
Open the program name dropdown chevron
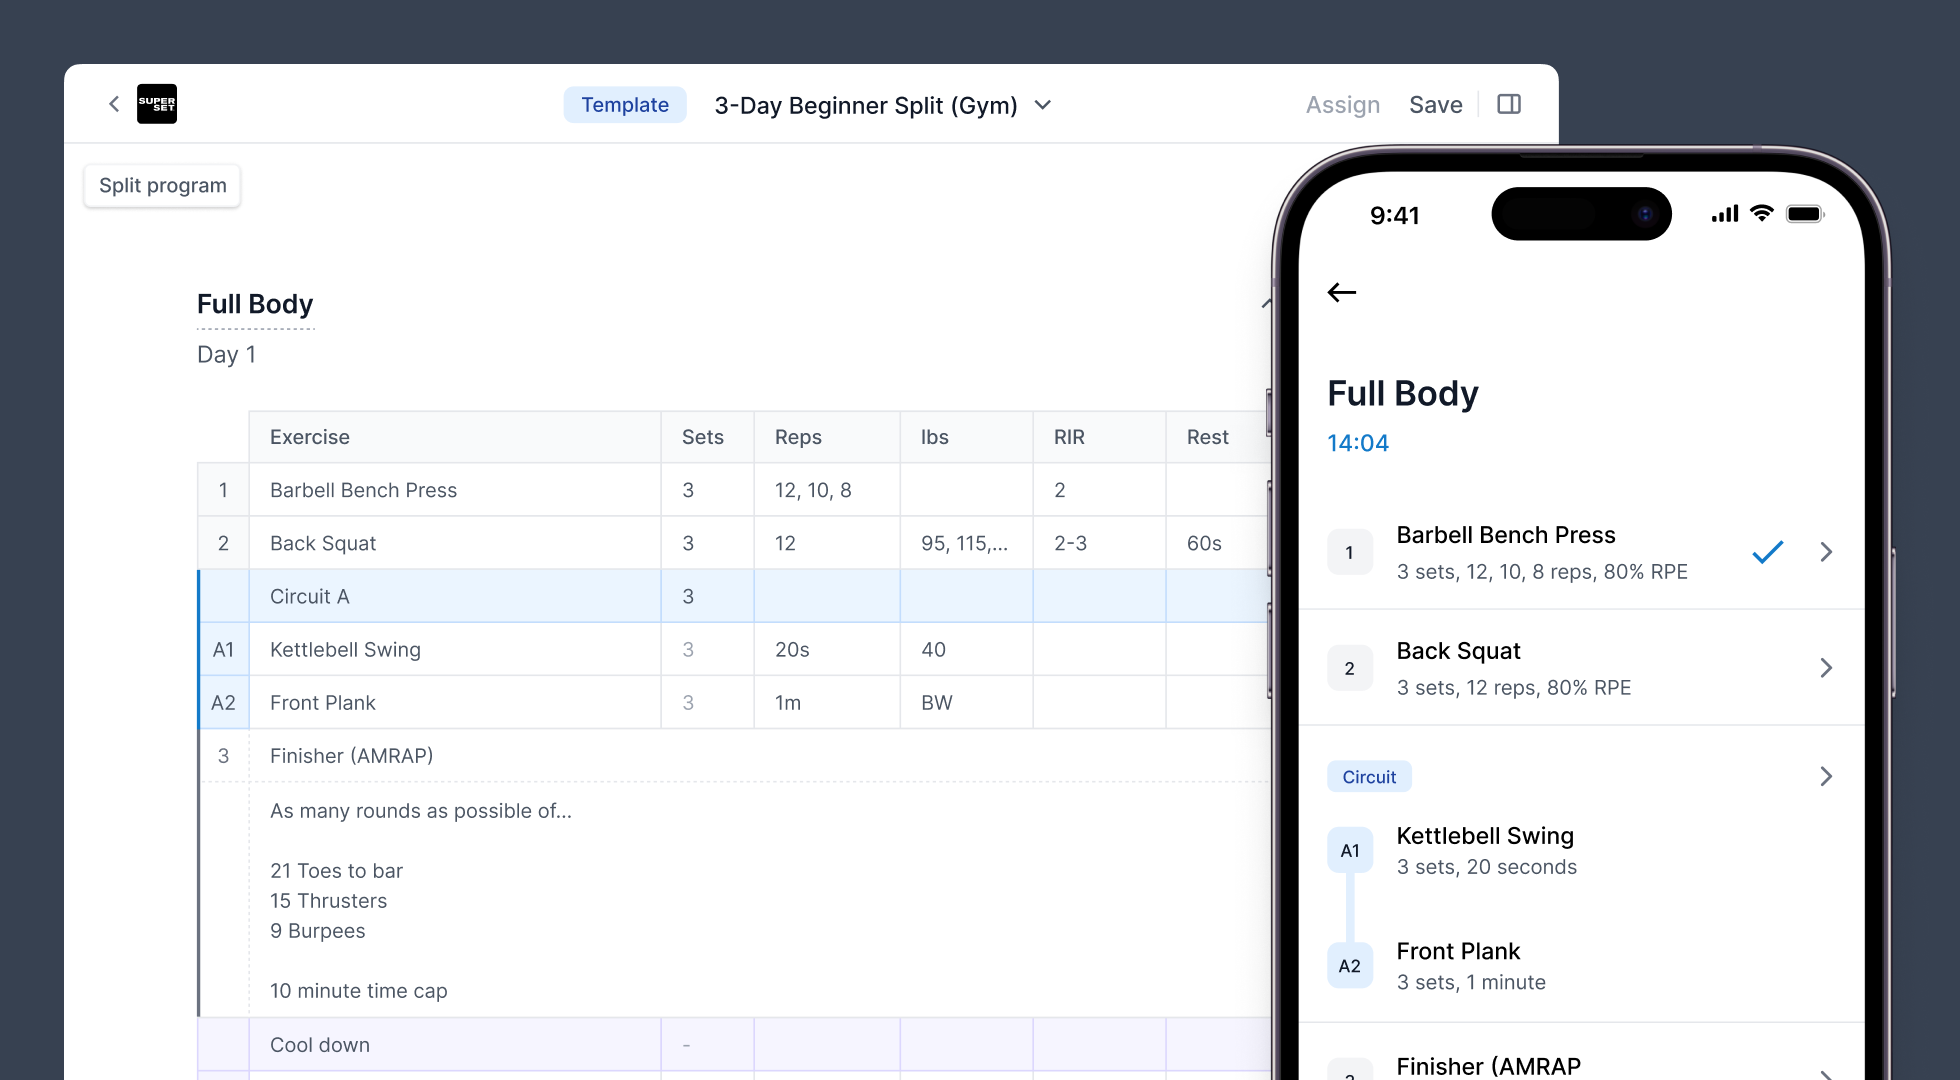(x=1043, y=105)
